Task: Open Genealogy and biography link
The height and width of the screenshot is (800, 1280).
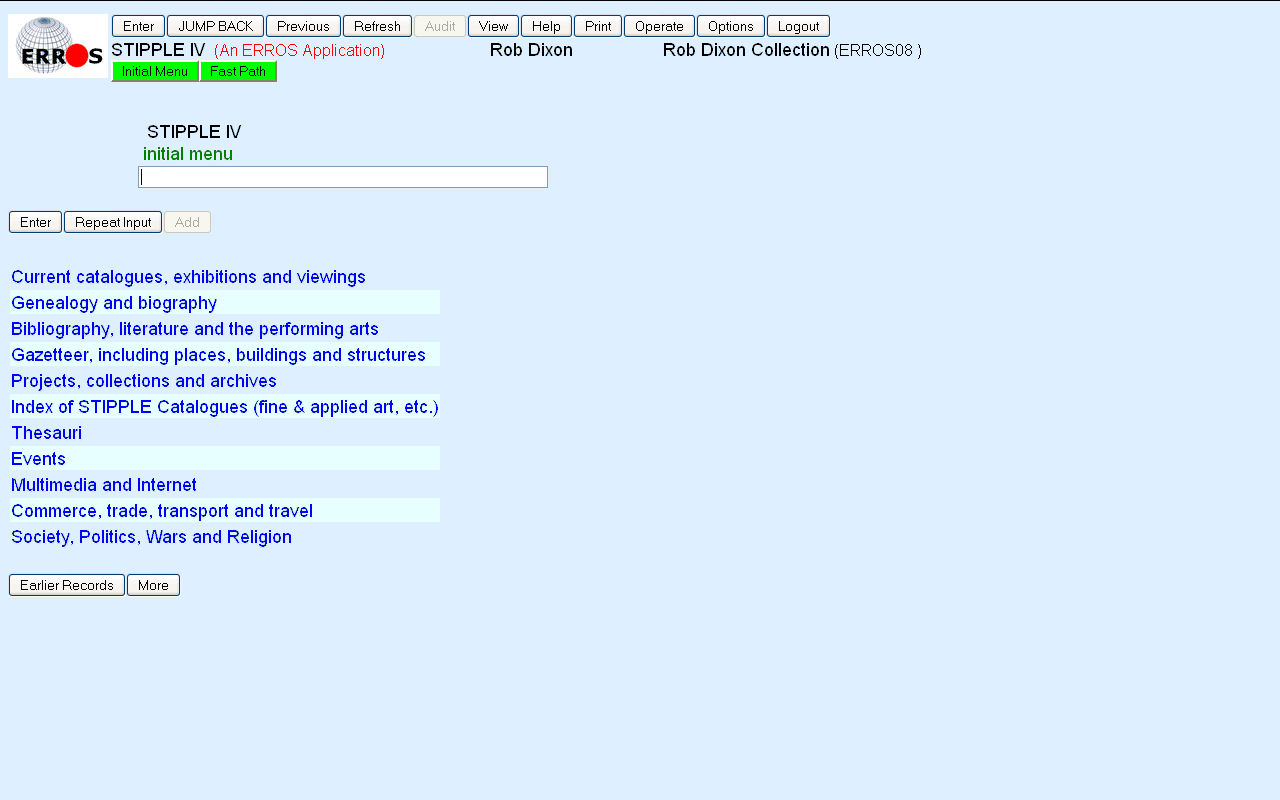Action: click(114, 303)
